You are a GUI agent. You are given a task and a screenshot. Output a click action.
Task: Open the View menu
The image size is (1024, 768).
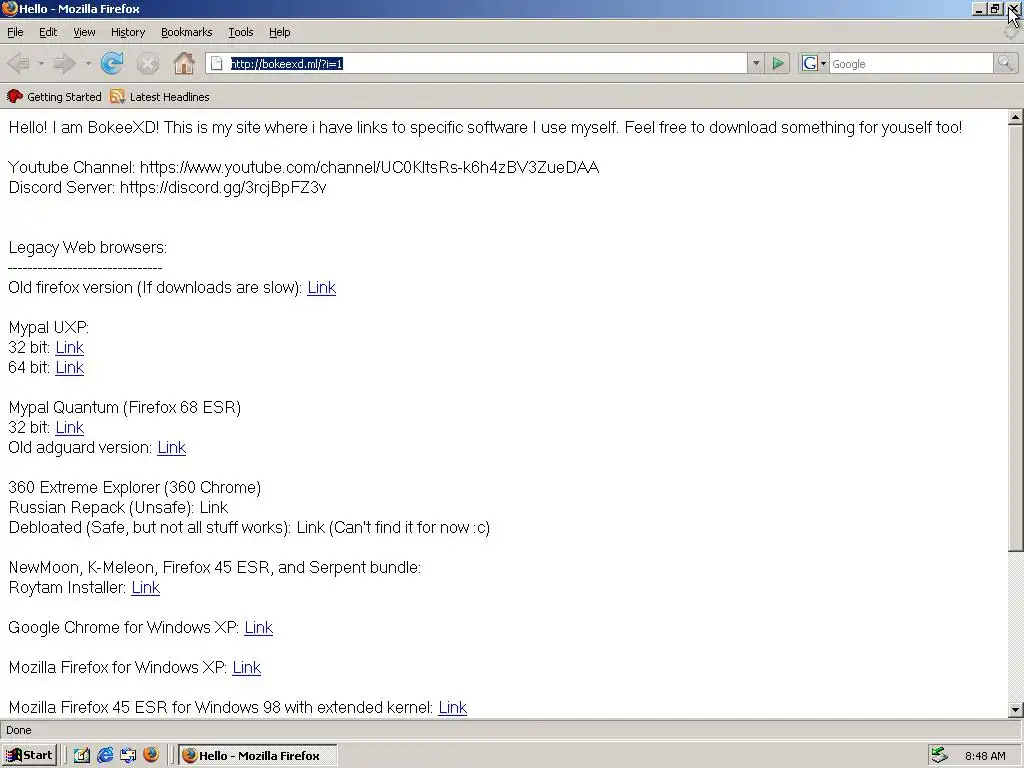[x=84, y=32]
